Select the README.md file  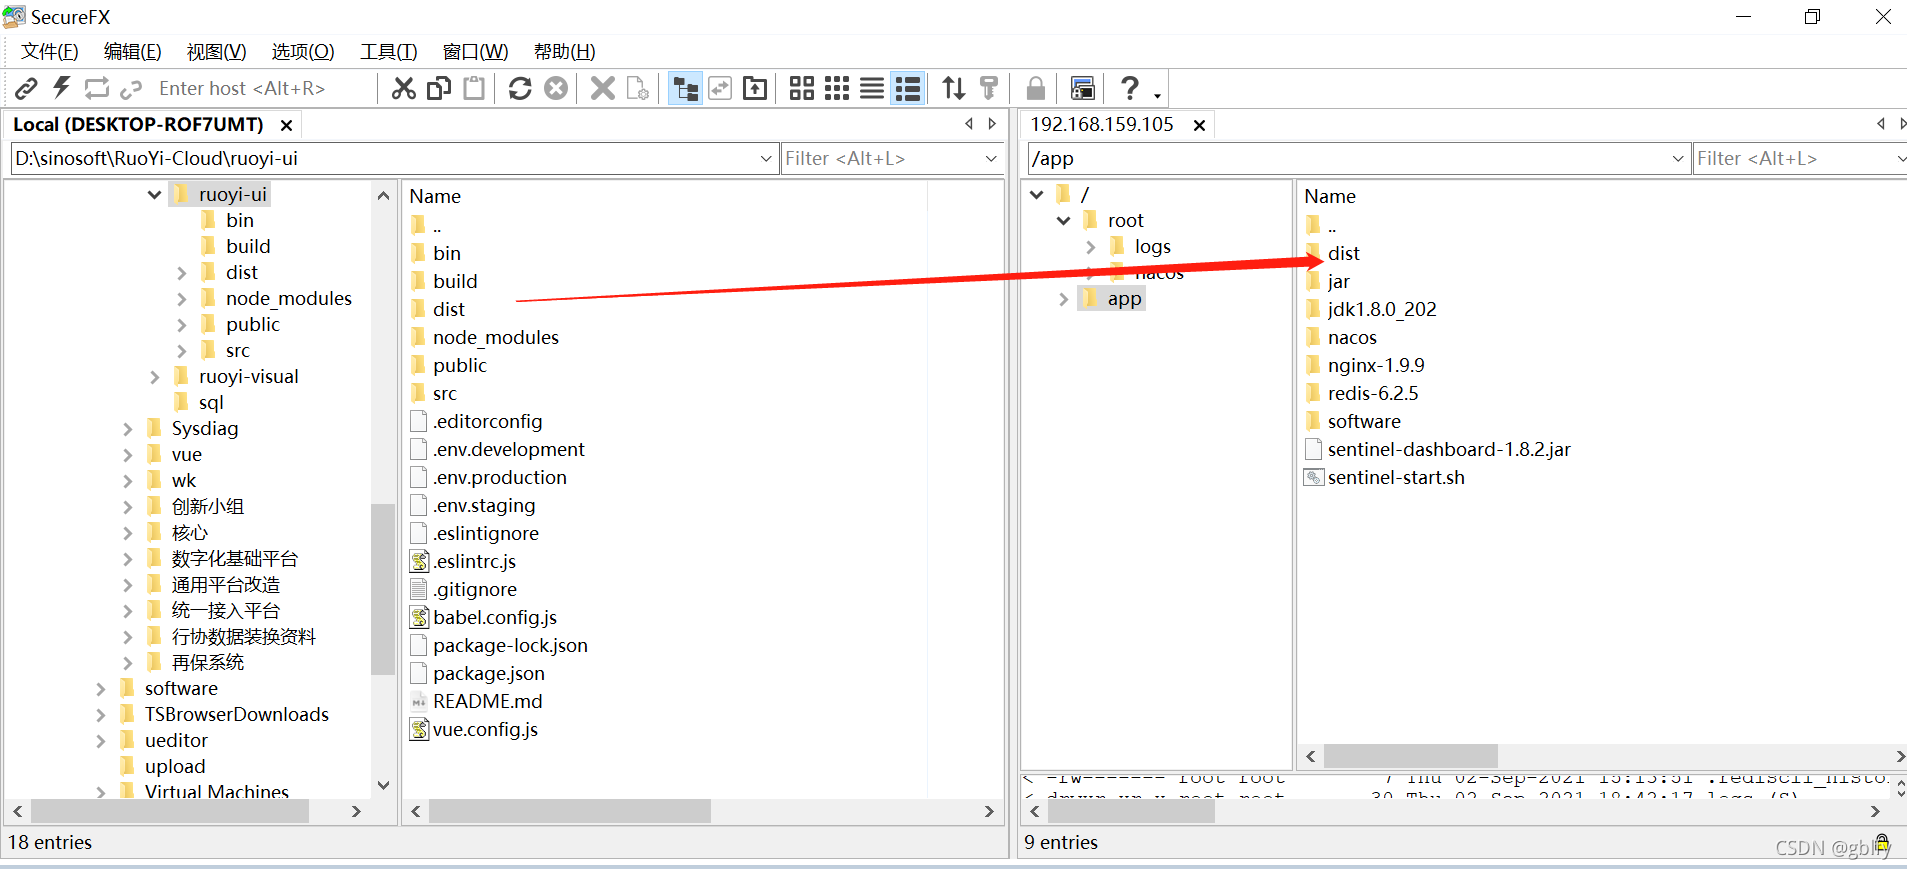[x=487, y=701]
